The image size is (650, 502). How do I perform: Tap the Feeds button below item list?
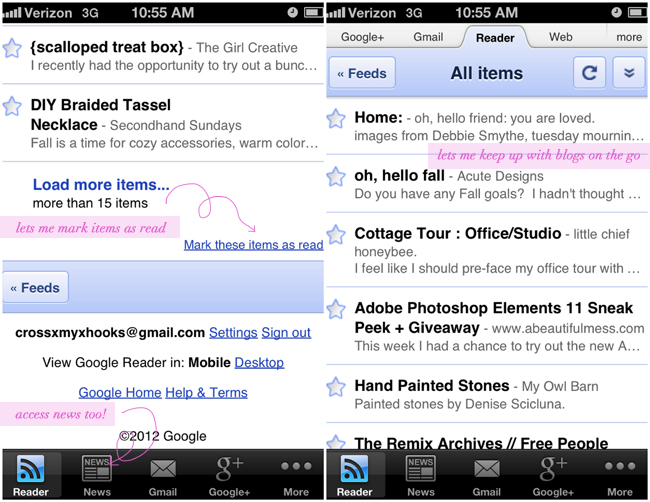coord(35,287)
